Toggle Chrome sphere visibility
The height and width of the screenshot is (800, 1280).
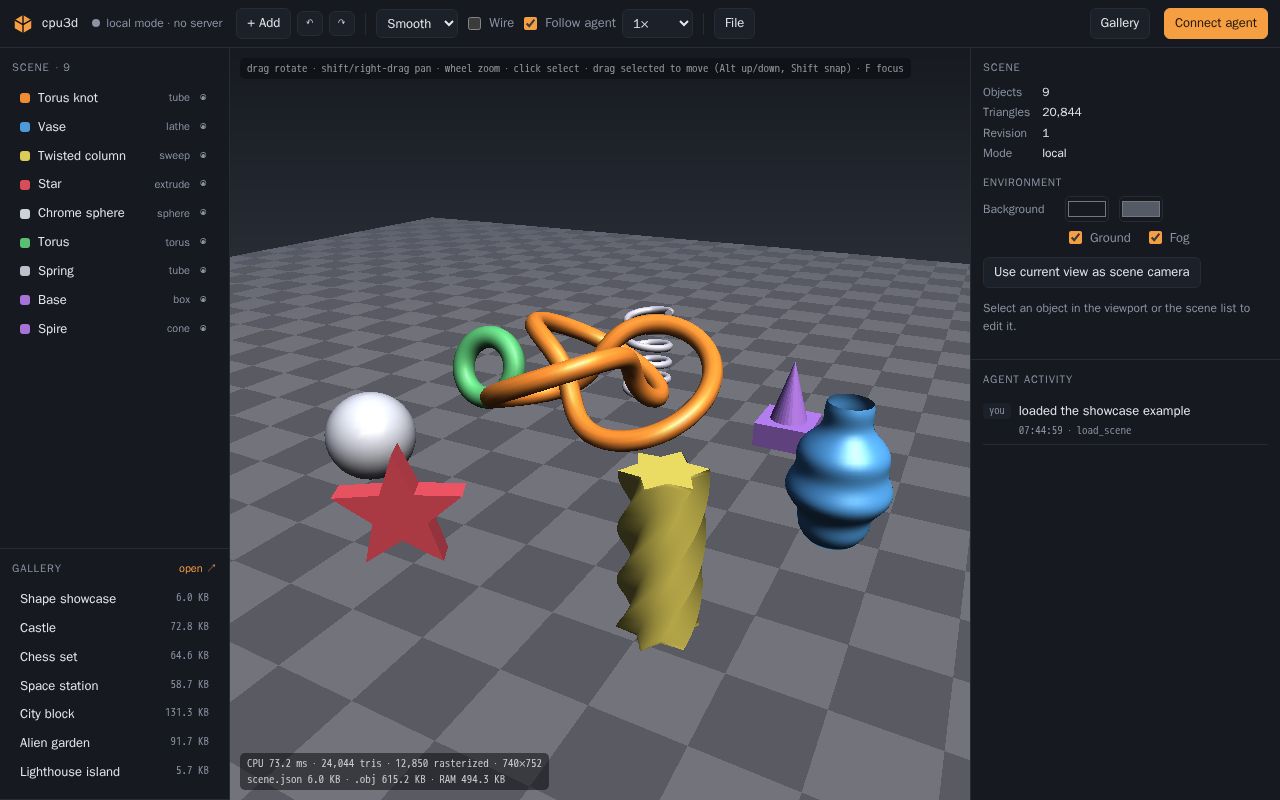[x=203, y=213]
